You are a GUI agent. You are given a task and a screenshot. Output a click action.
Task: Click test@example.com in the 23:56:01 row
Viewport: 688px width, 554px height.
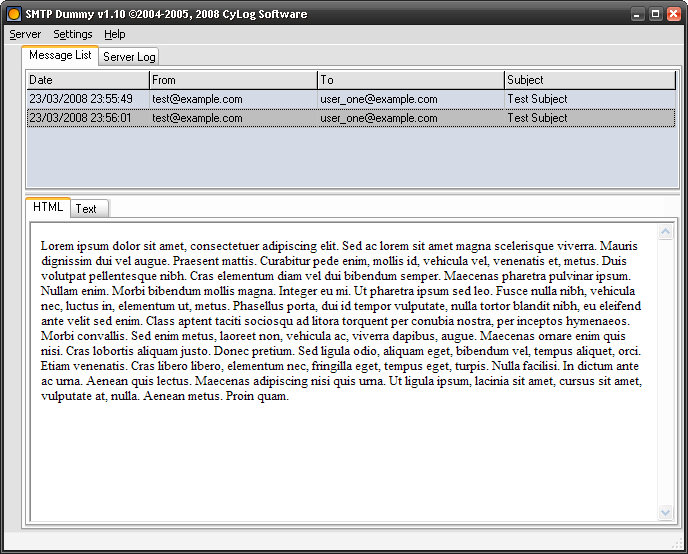pyautogui.click(x=197, y=118)
